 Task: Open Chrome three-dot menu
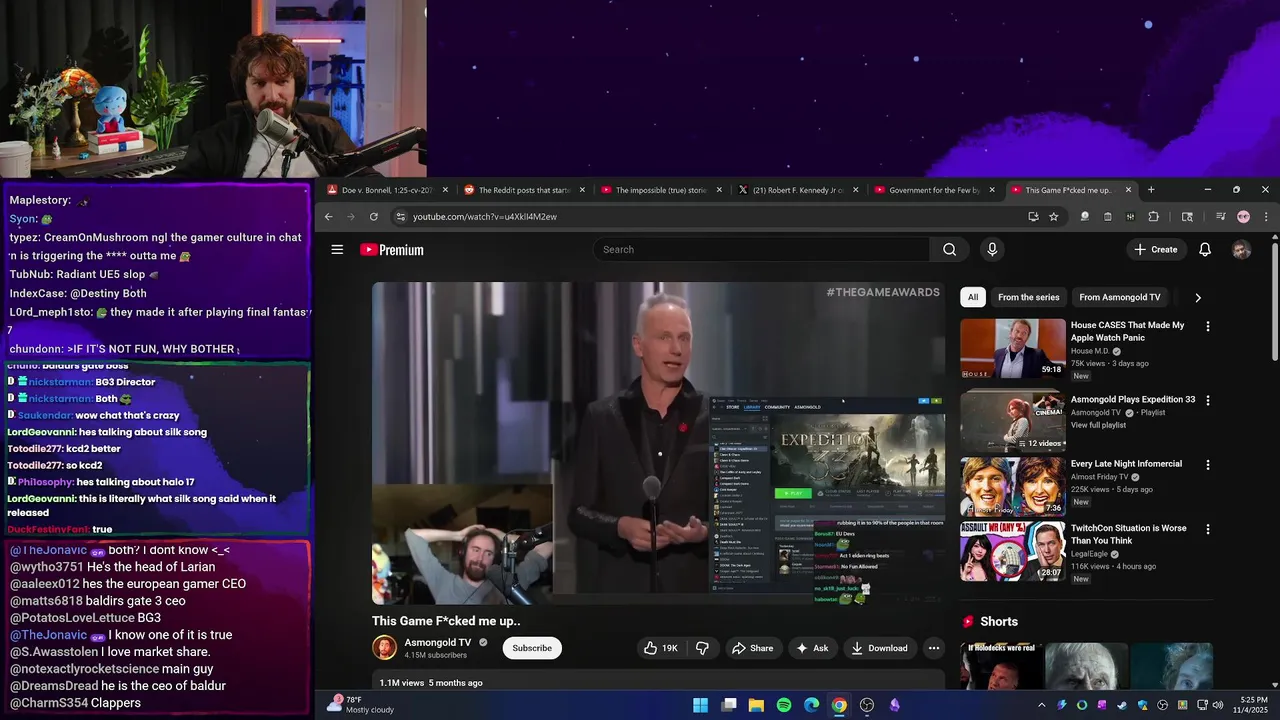[1265, 217]
